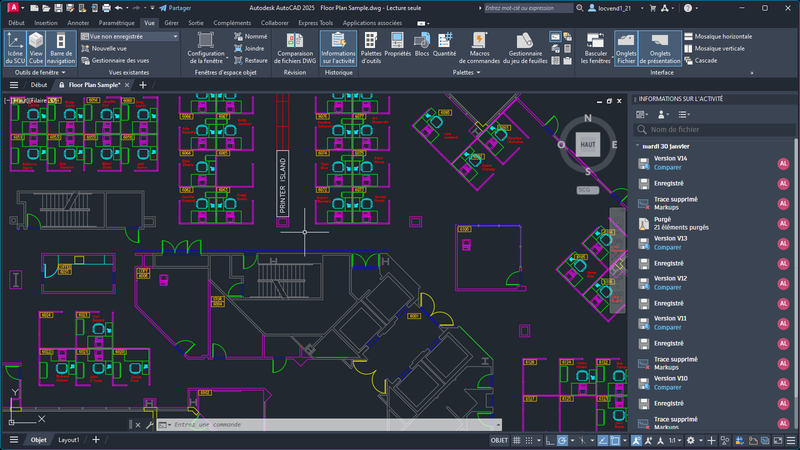Click the Restaure viewport tool
This screenshot has height=450, width=800.
click(x=251, y=60)
